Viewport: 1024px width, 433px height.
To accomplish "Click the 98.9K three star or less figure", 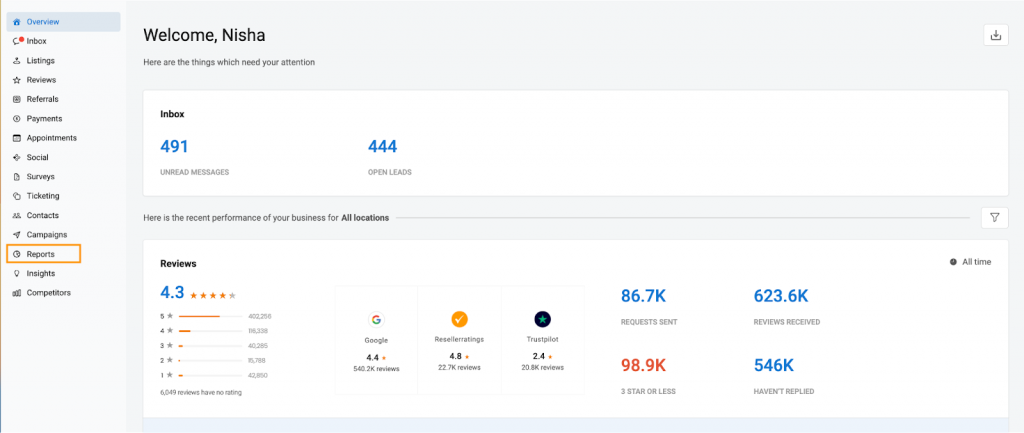I will [x=644, y=365].
